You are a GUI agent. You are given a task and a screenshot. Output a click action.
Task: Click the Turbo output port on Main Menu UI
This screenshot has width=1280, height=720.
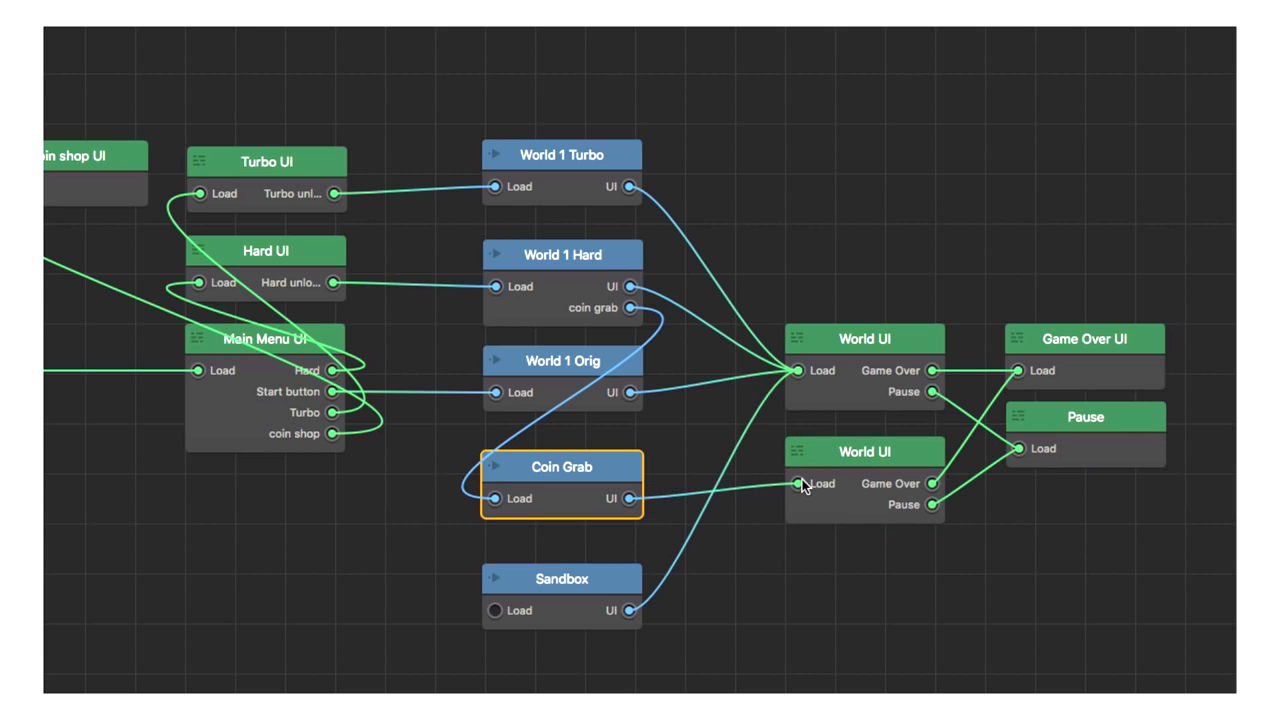tap(333, 413)
